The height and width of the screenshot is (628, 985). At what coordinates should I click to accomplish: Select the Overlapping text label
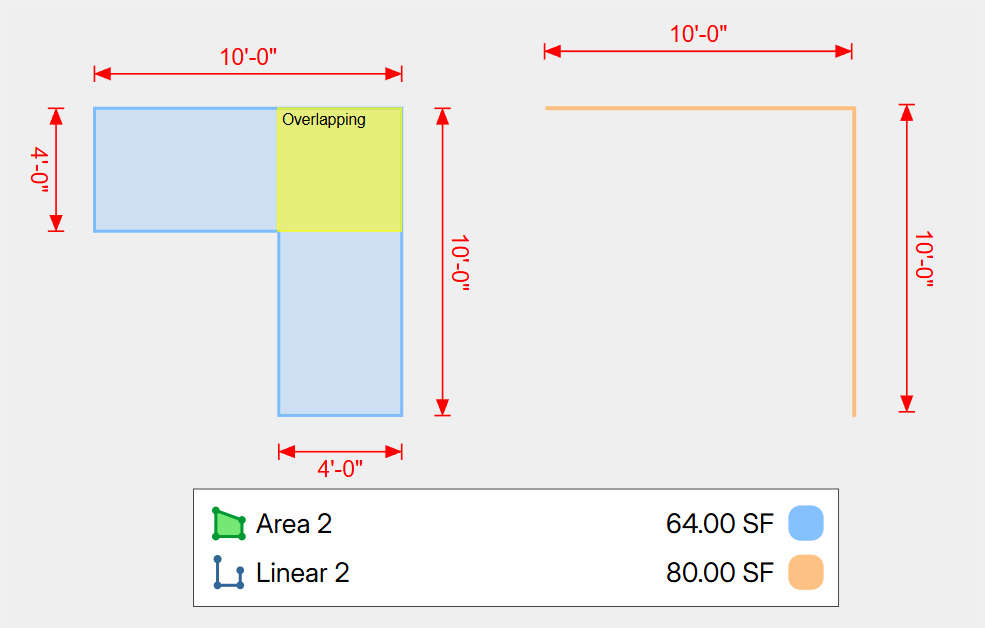324,120
